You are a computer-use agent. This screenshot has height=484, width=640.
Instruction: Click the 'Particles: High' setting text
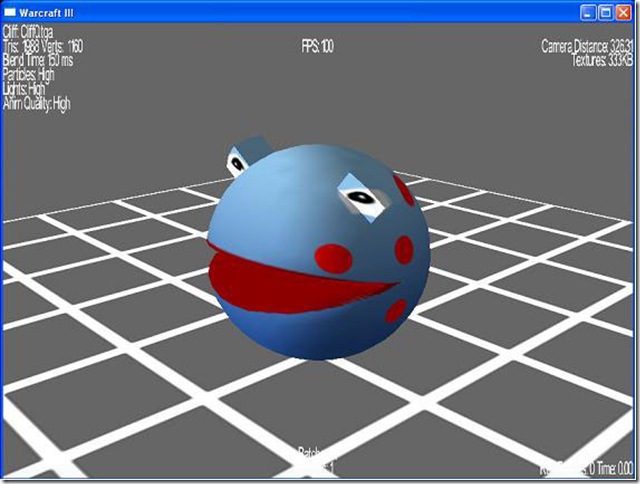coord(28,75)
